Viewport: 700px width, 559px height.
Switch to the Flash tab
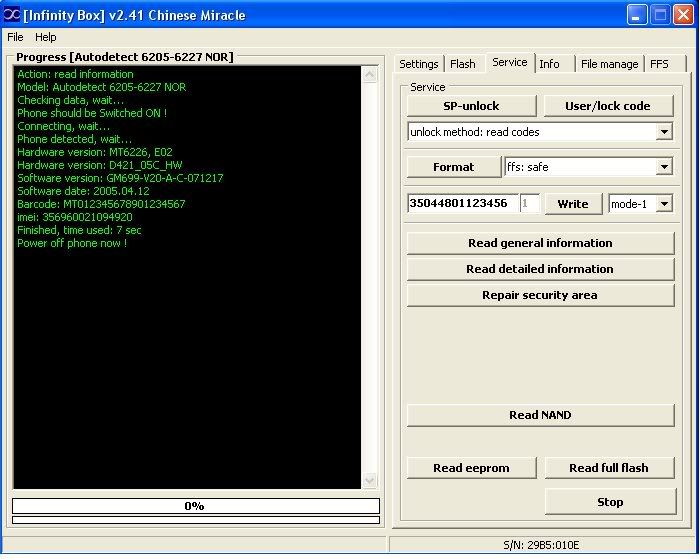click(x=462, y=64)
